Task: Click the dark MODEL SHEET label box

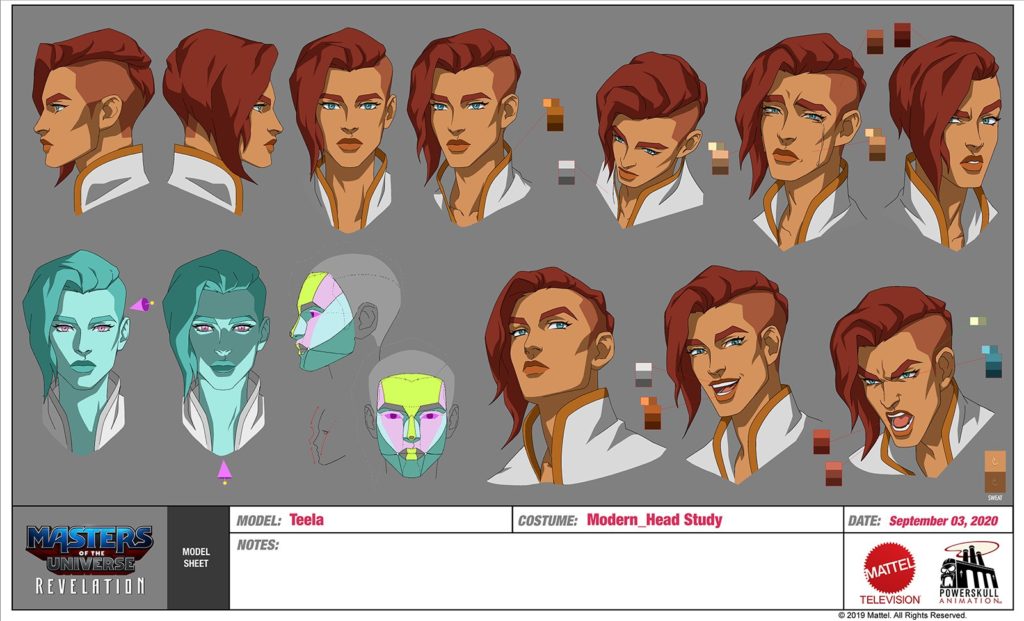Action: tap(197, 558)
